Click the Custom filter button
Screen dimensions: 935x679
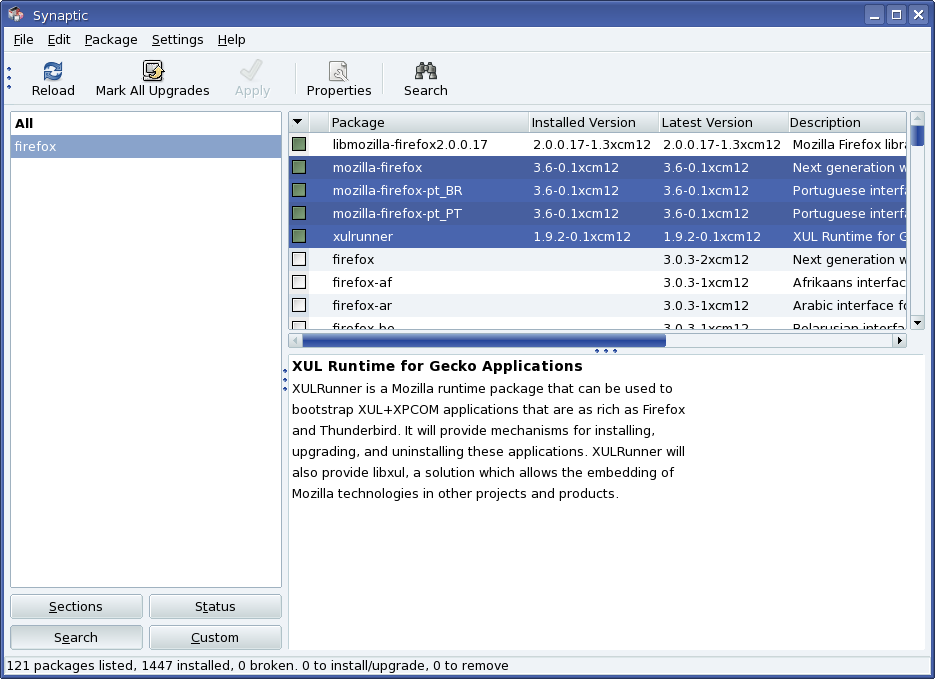point(215,637)
